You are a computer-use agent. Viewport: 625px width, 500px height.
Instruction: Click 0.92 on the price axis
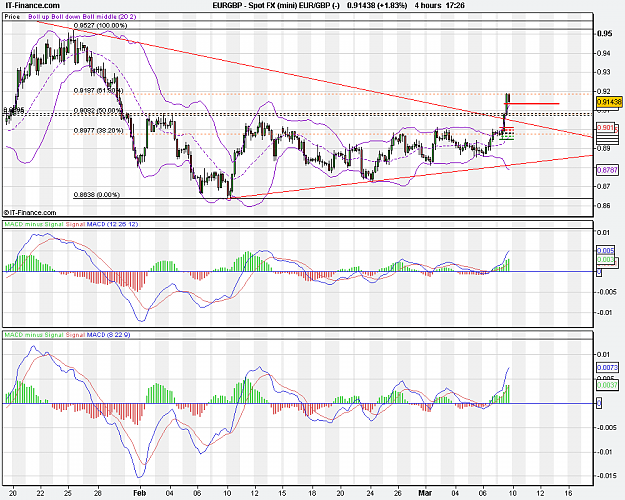[x=604, y=91]
